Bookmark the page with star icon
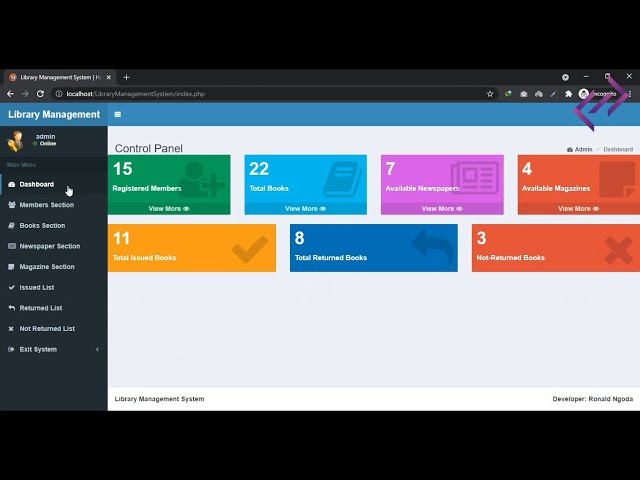640x480 pixels. (490, 94)
